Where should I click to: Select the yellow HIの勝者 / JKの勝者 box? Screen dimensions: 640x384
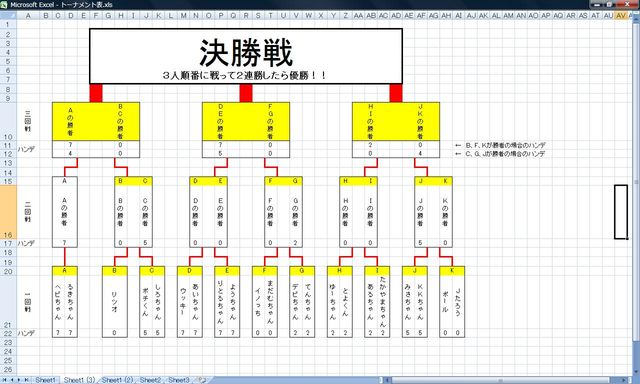click(396, 122)
